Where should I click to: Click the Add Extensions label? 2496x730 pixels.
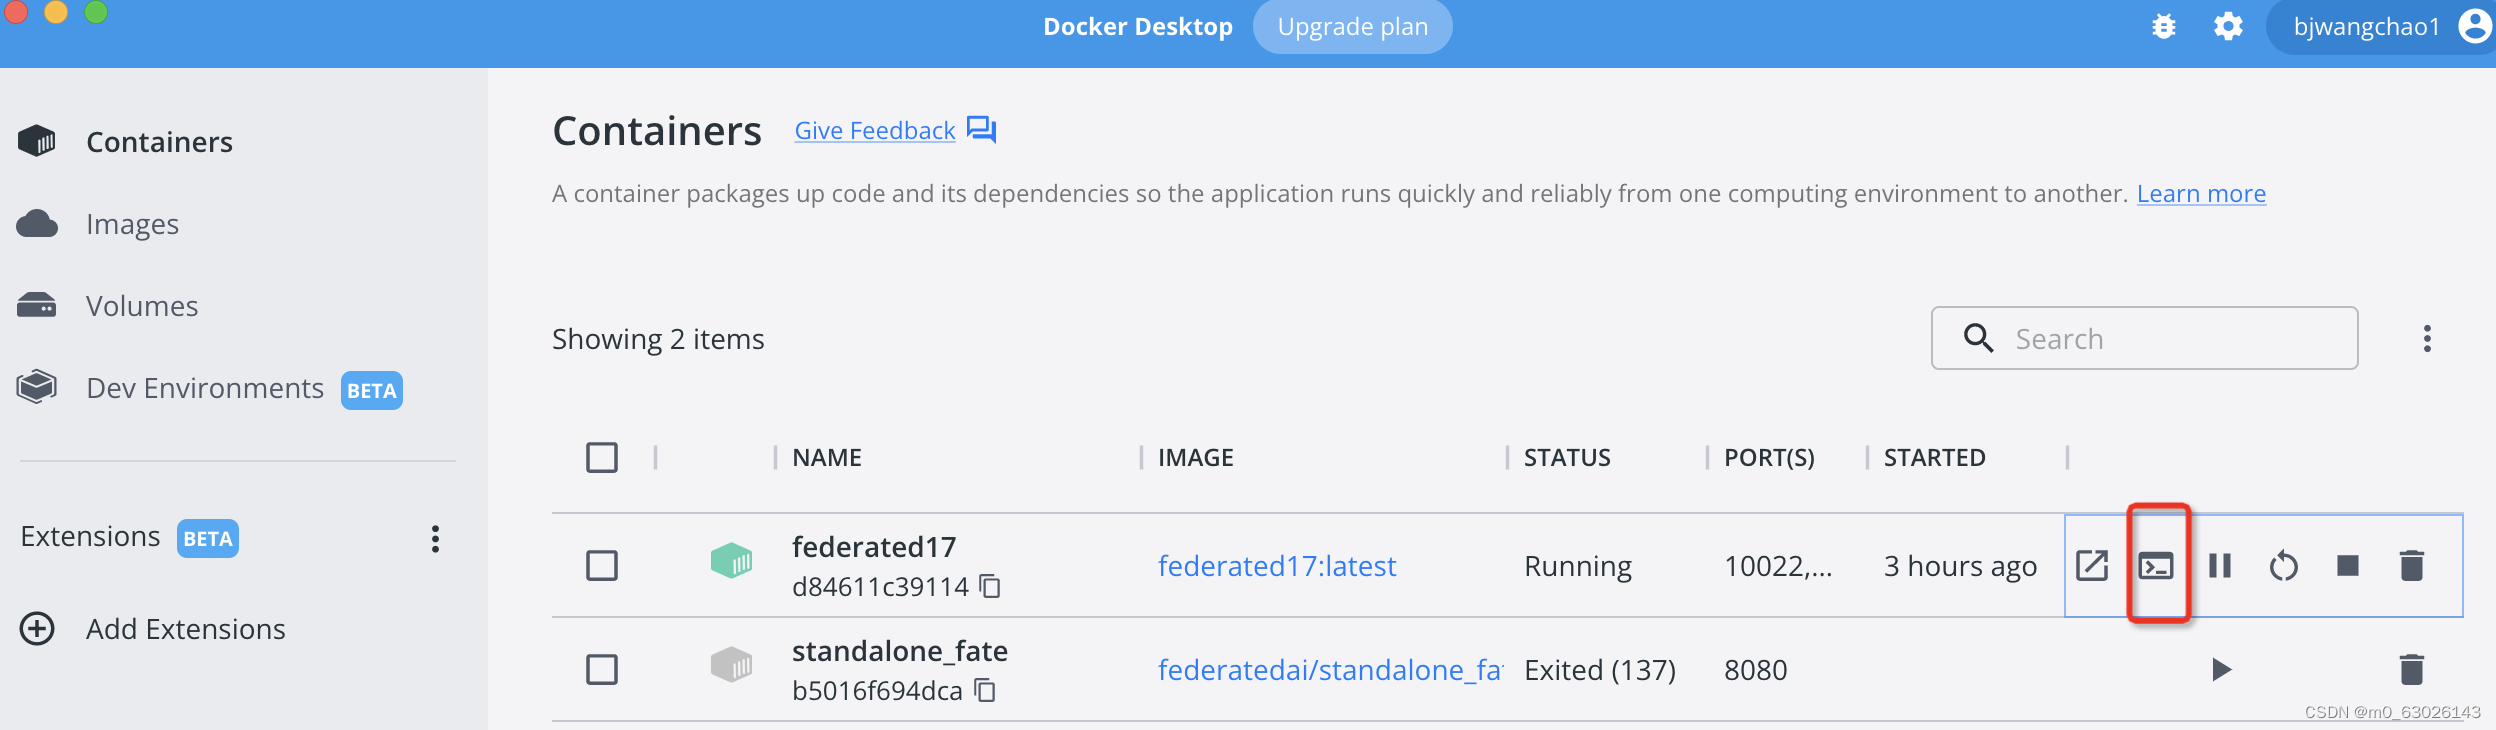(186, 629)
